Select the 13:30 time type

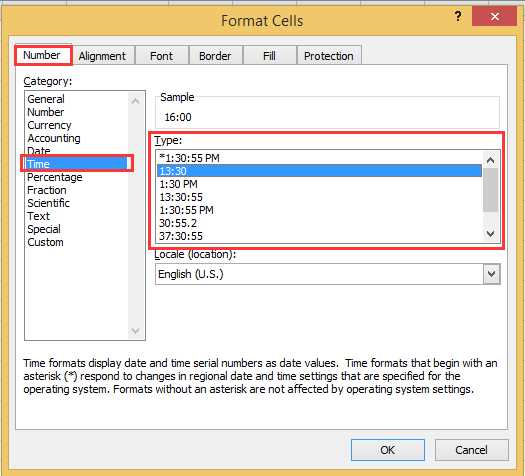[x=319, y=171]
